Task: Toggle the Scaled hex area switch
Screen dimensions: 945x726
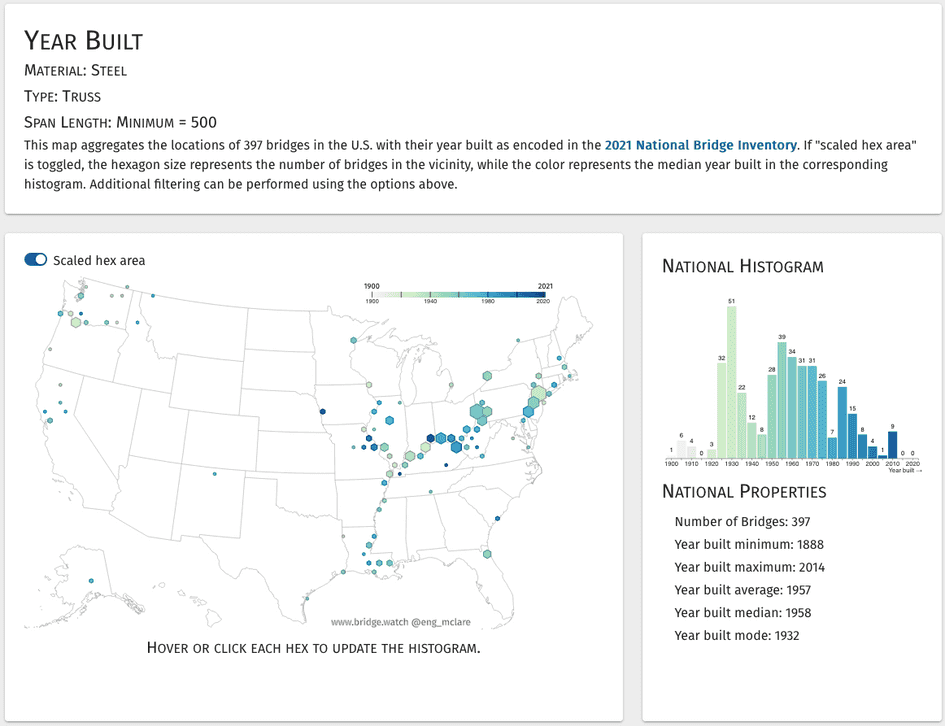Action: [36, 260]
